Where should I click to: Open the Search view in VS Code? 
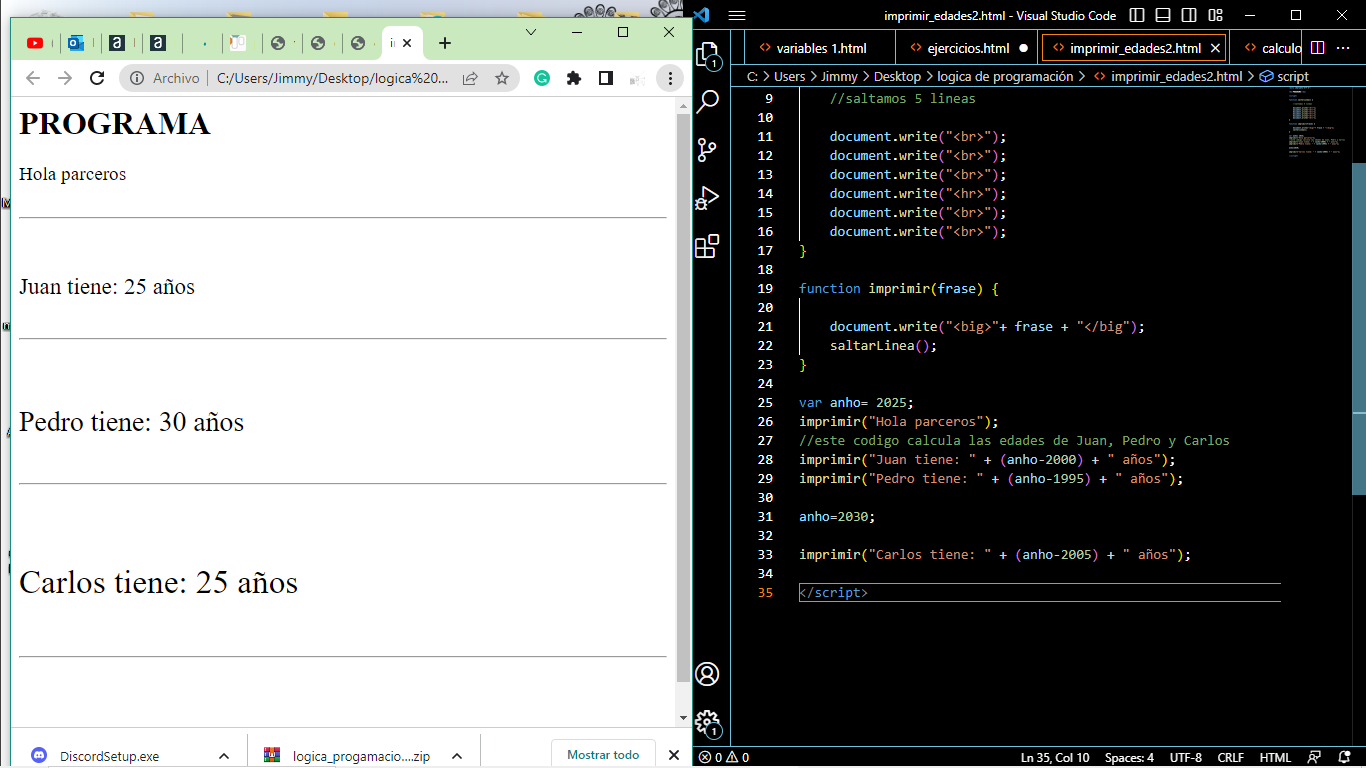pyautogui.click(x=708, y=101)
